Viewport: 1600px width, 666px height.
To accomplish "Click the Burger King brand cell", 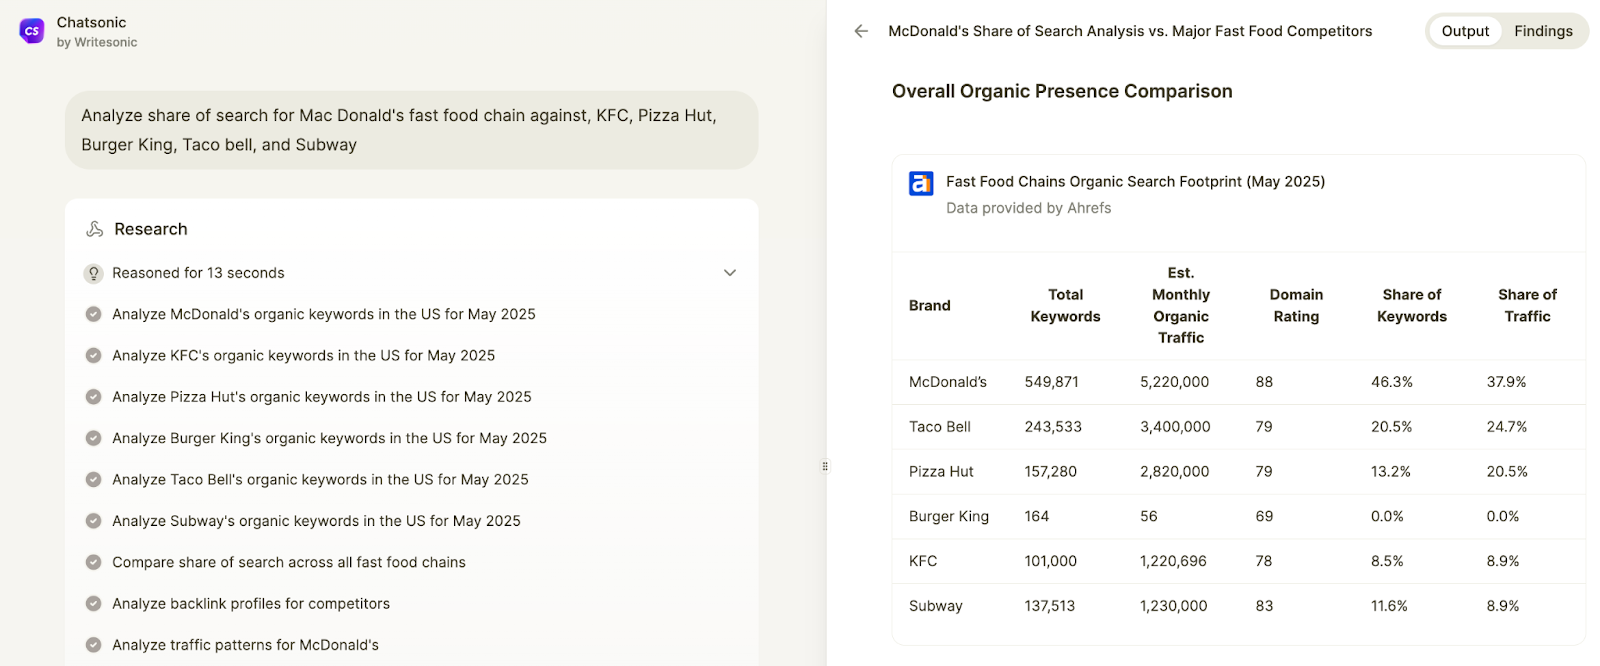I will [x=949, y=516].
